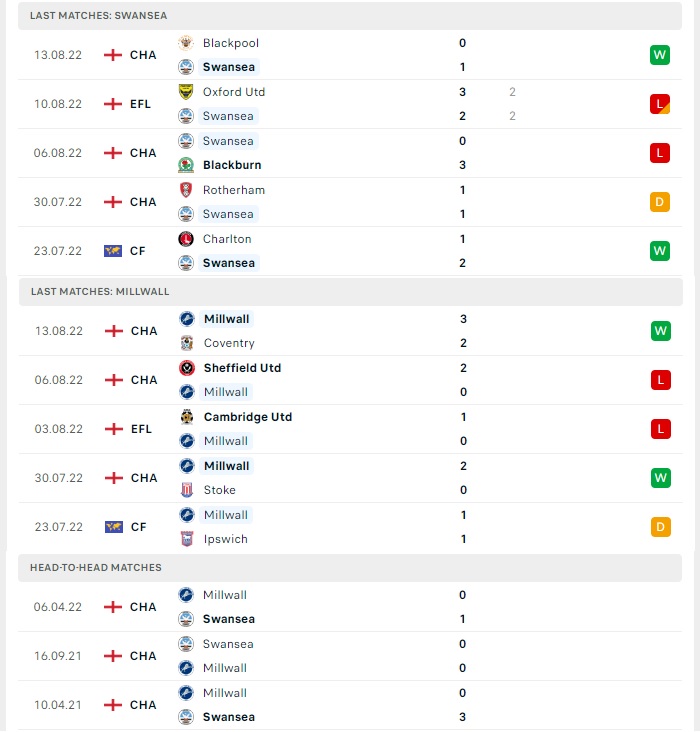Click the Sheffield Utd crest icon
This screenshot has width=700, height=732.
point(187,368)
